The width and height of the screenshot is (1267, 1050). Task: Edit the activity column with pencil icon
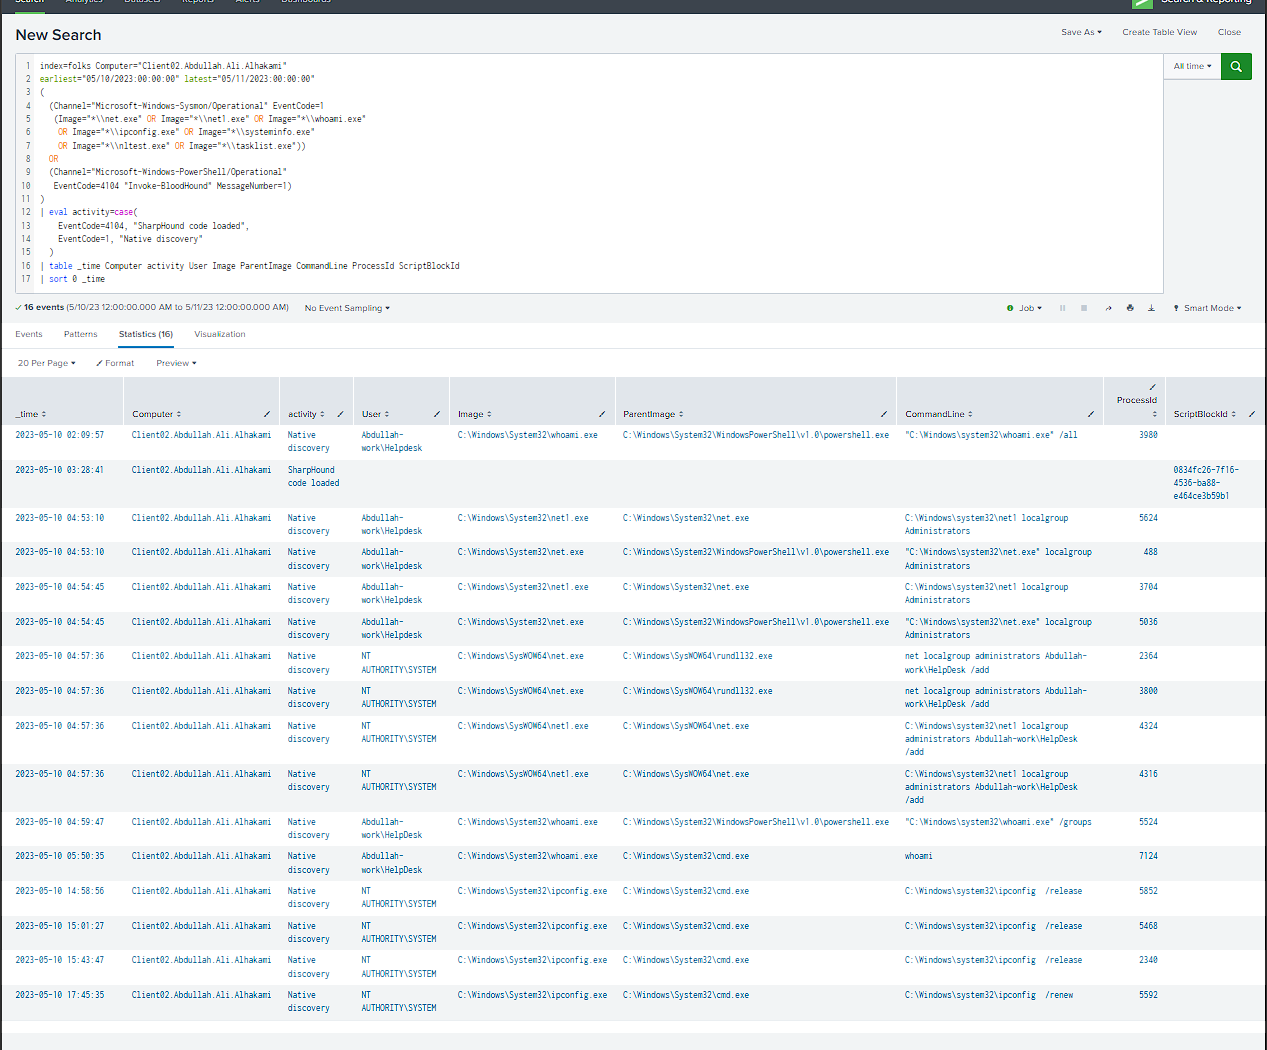tap(341, 414)
